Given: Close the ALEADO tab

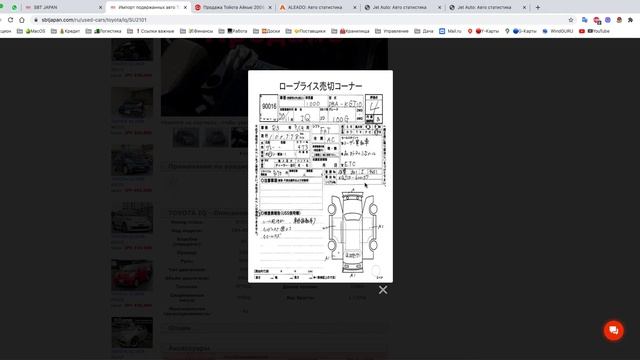Looking at the screenshot, I should click(354, 7).
